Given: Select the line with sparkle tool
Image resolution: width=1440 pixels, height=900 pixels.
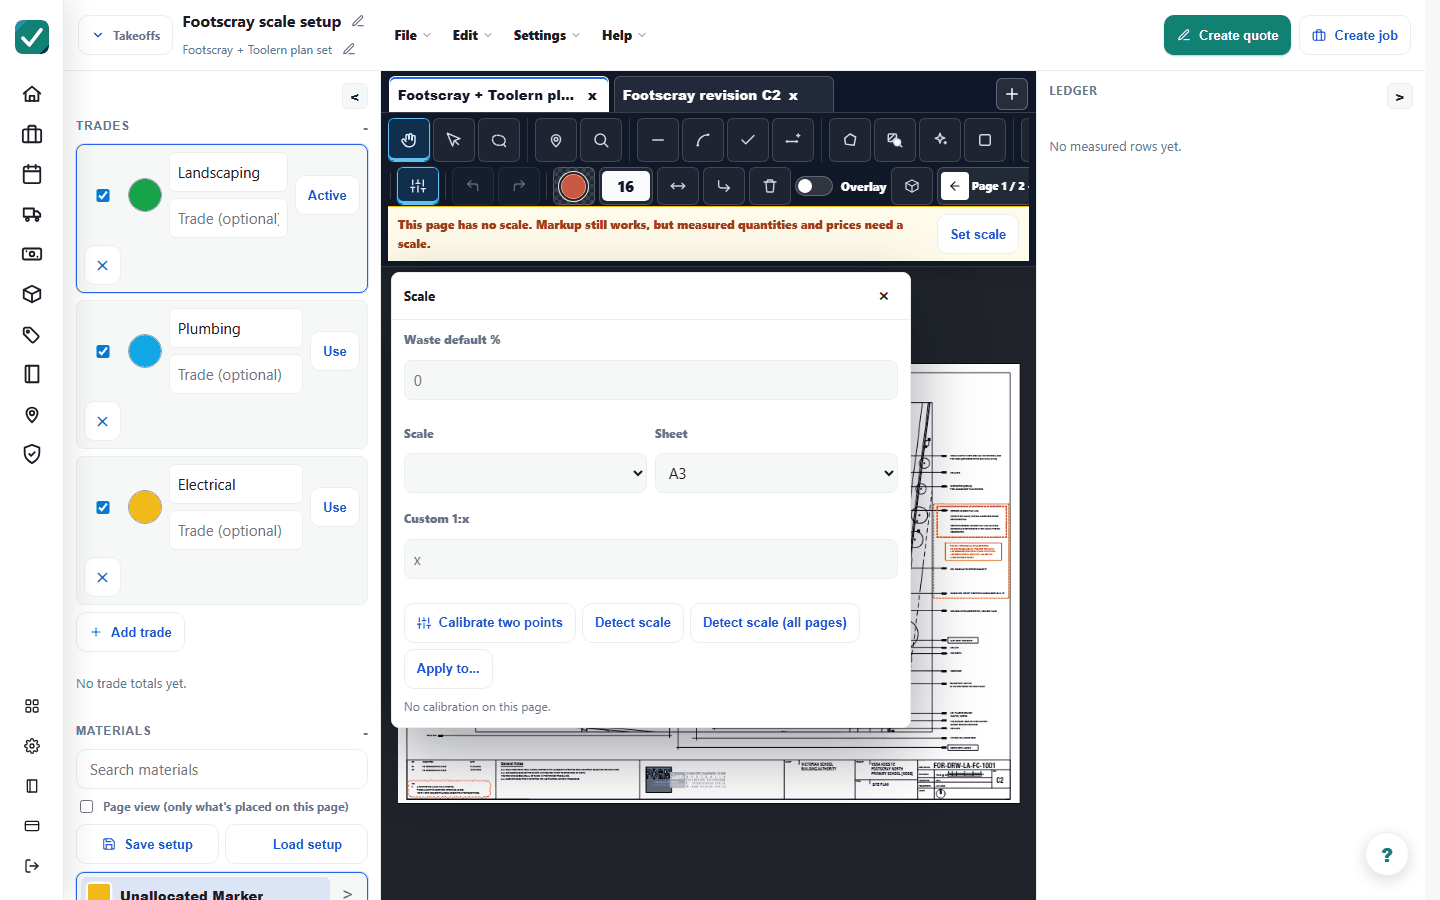Looking at the screenshot, I should click(793, 140).
